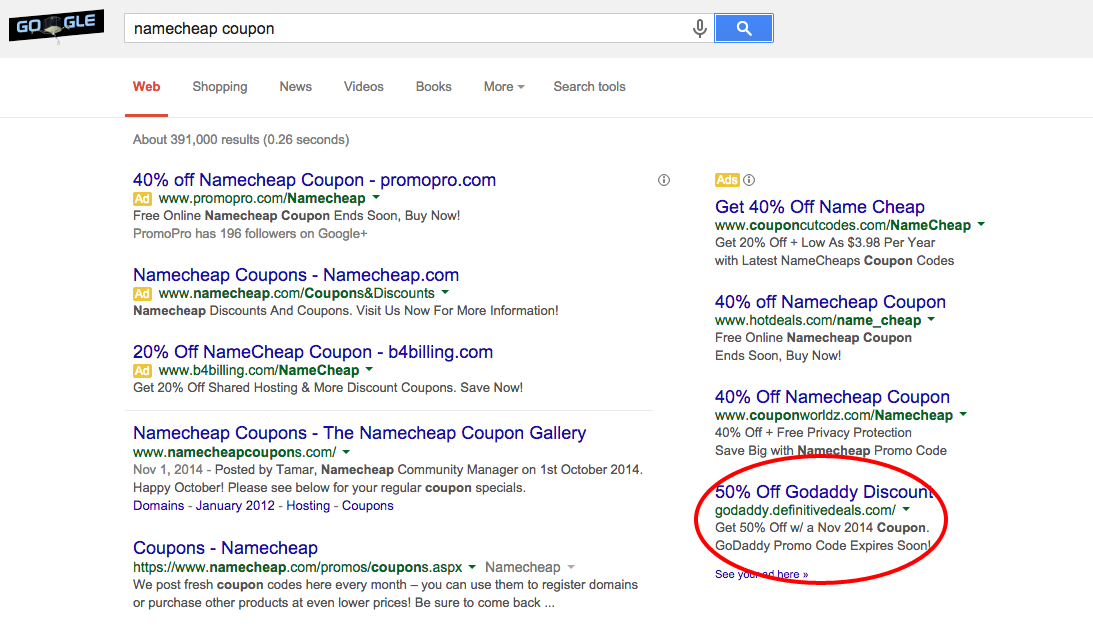Click www.couponcutcodes.com/NameCheap URL text
The height and width of the screenshot is (631, 1093).
coord(843,225)
